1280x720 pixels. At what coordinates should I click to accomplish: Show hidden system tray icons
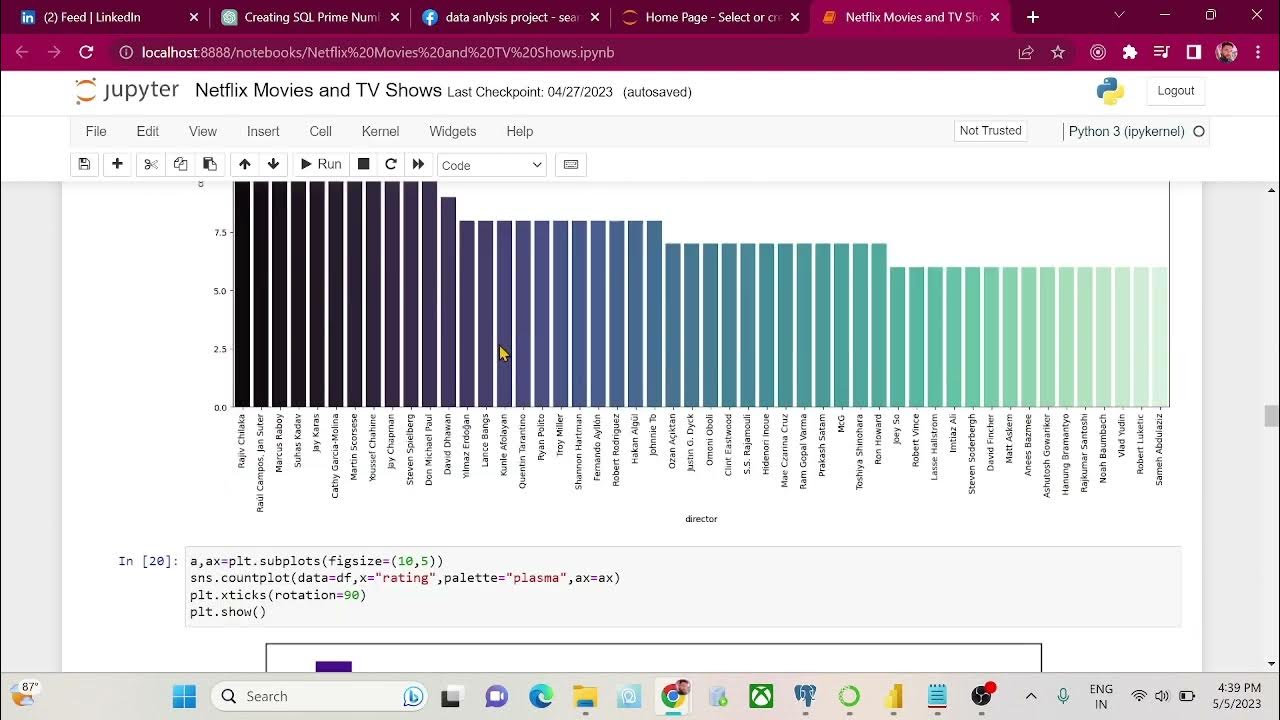point(1031,696)
